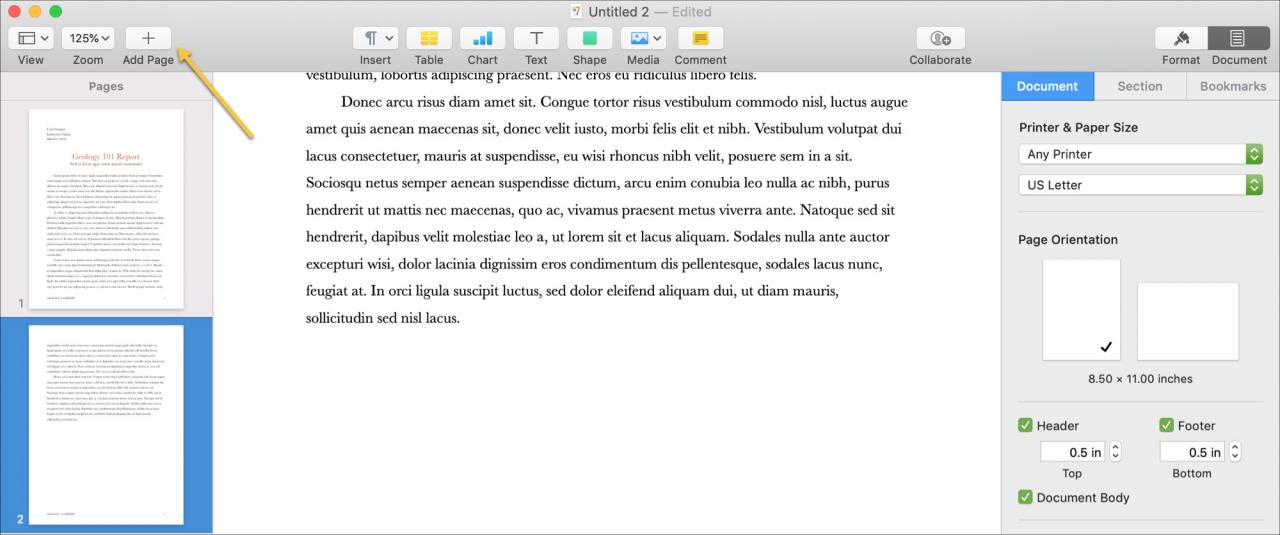Insert a table with the Table icon
The image size is (1280, 535).
pos(429,38)
